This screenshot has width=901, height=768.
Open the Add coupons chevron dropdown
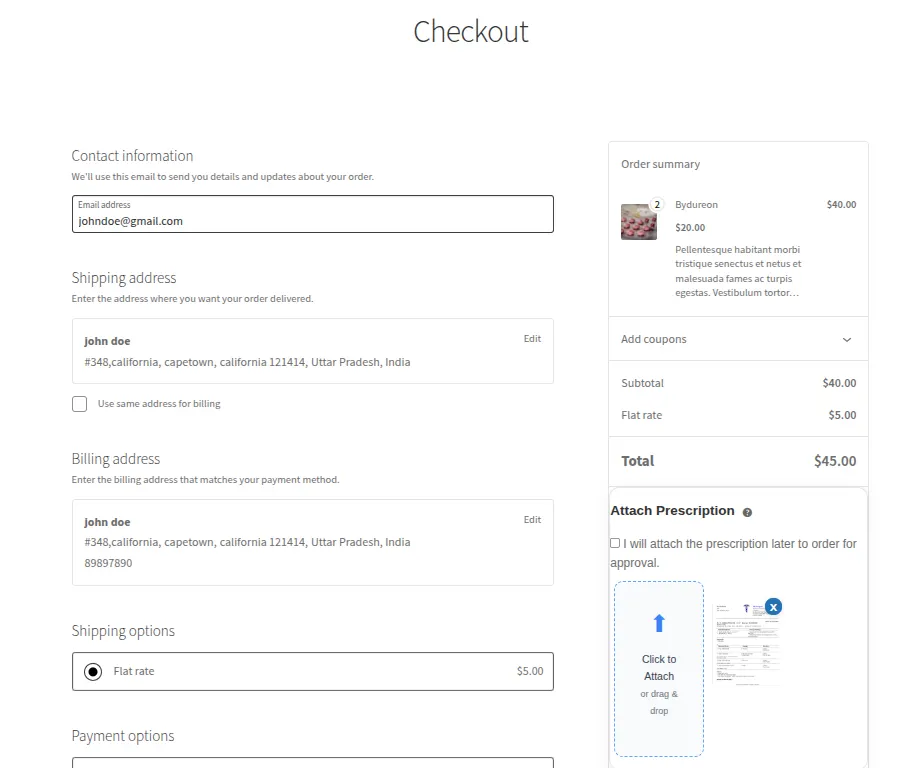(x=849, y=339)
